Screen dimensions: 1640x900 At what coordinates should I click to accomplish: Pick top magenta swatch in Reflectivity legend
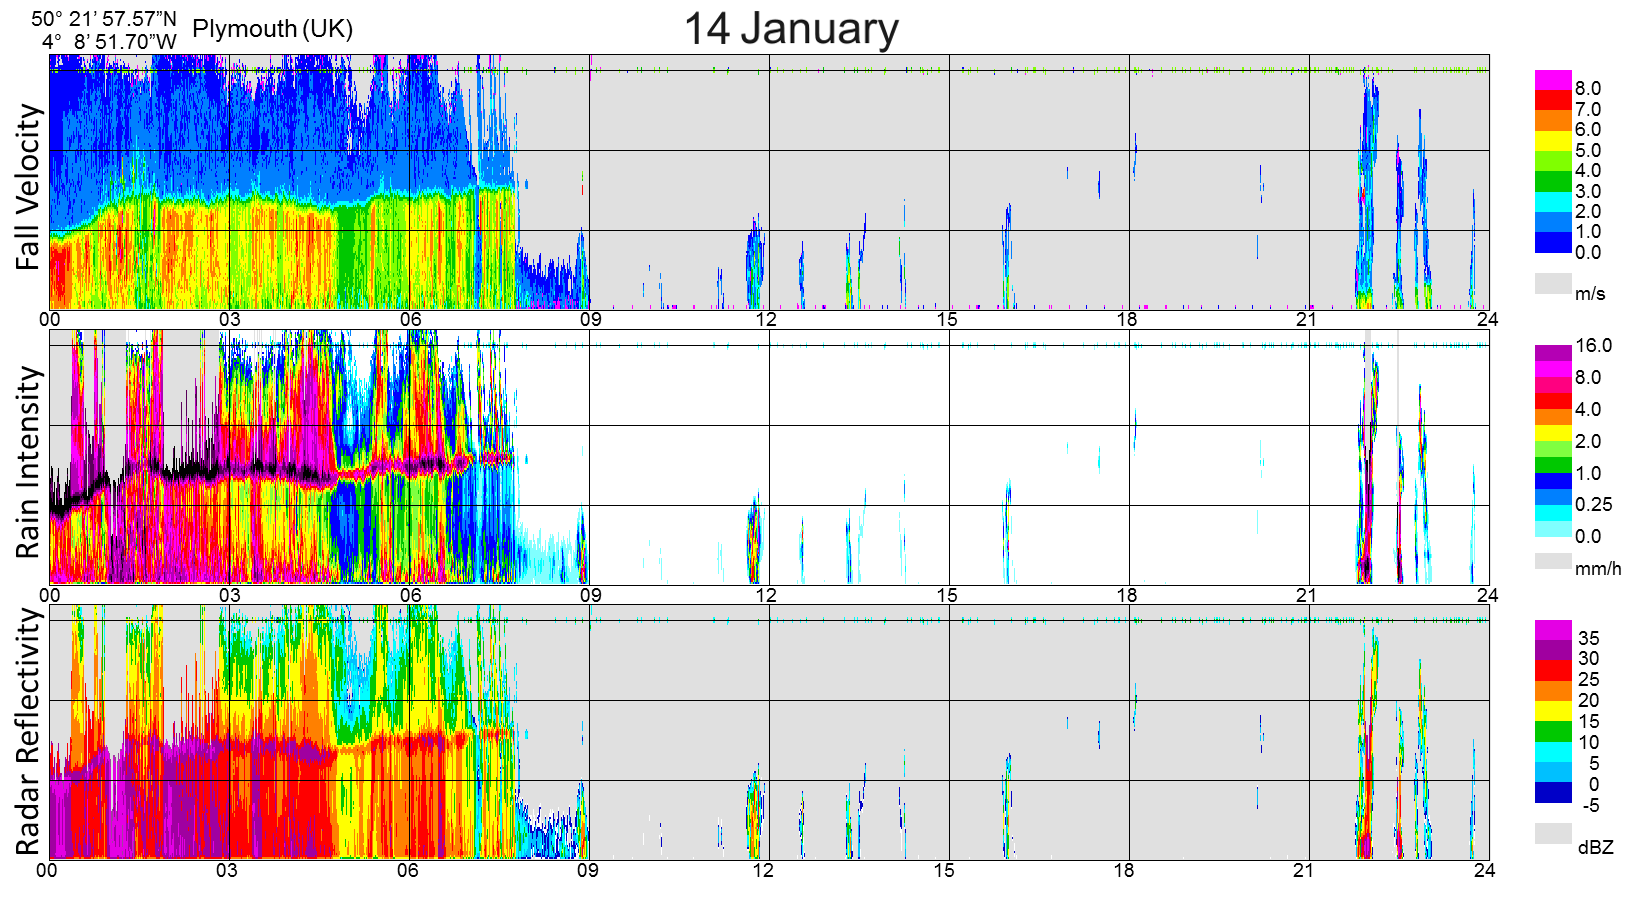click(1553, 630)
